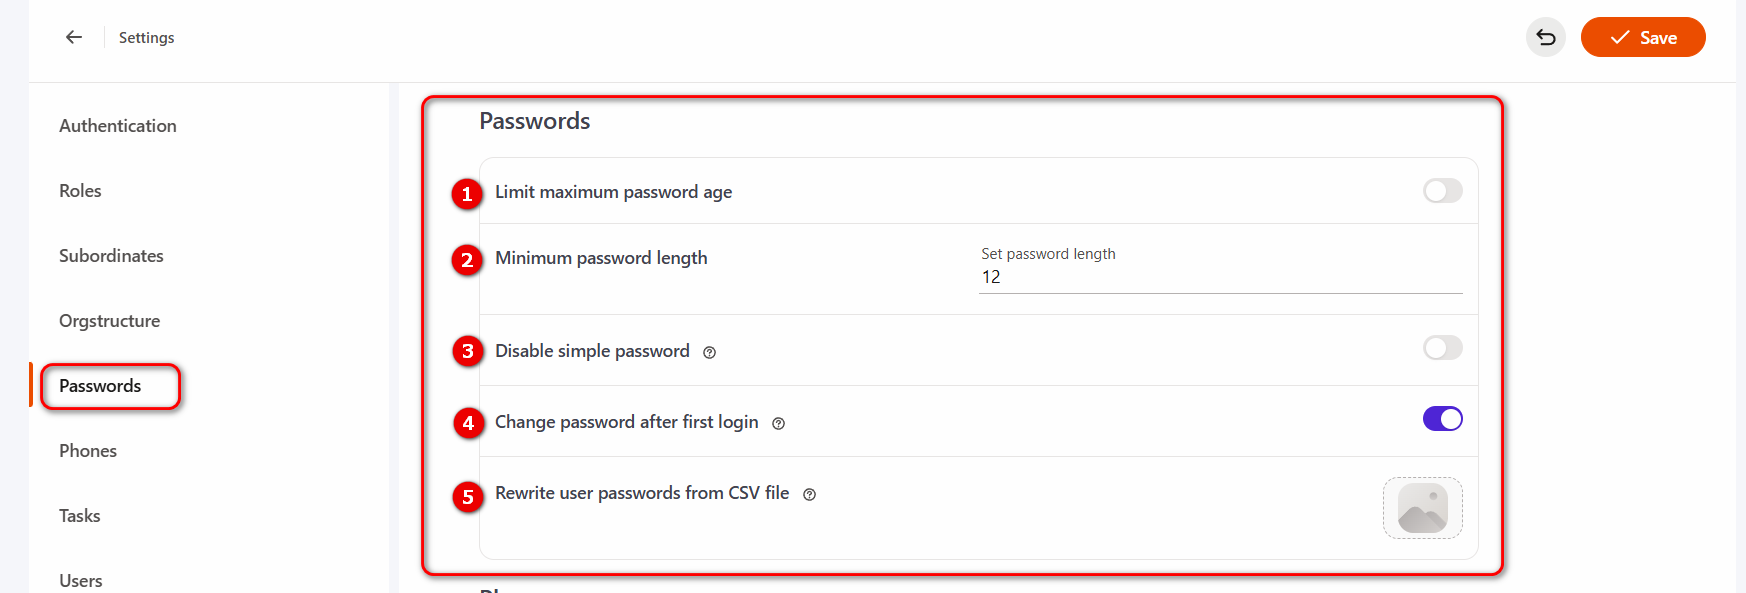This screenshot has width=1746, height=593.
Task: Click the undo changes icon
Action: click(x=1545, y=38)
